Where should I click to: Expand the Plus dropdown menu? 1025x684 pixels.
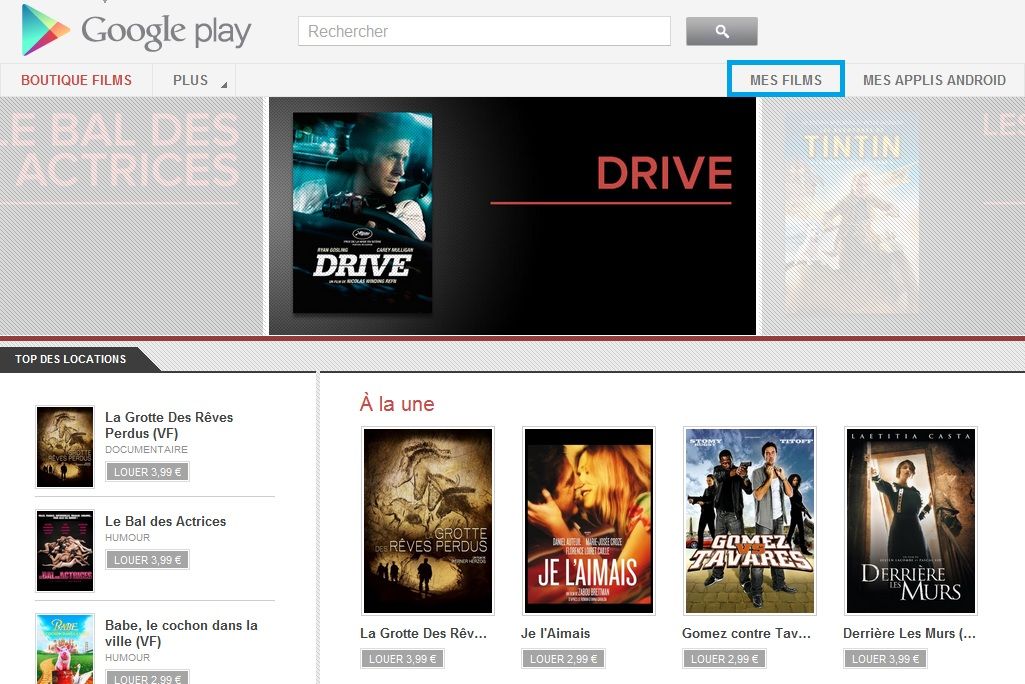[x=194, y=80]
